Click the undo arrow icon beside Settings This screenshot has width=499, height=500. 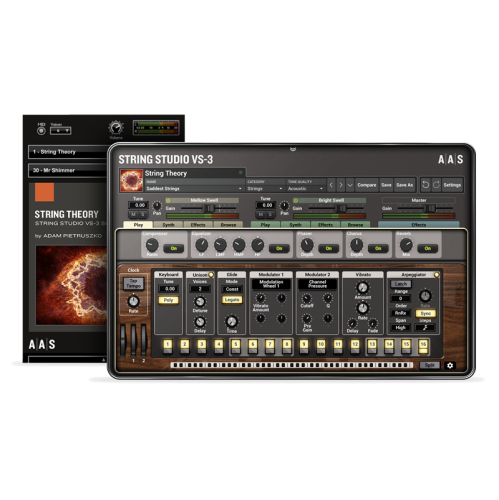click(x=425, y=185)
